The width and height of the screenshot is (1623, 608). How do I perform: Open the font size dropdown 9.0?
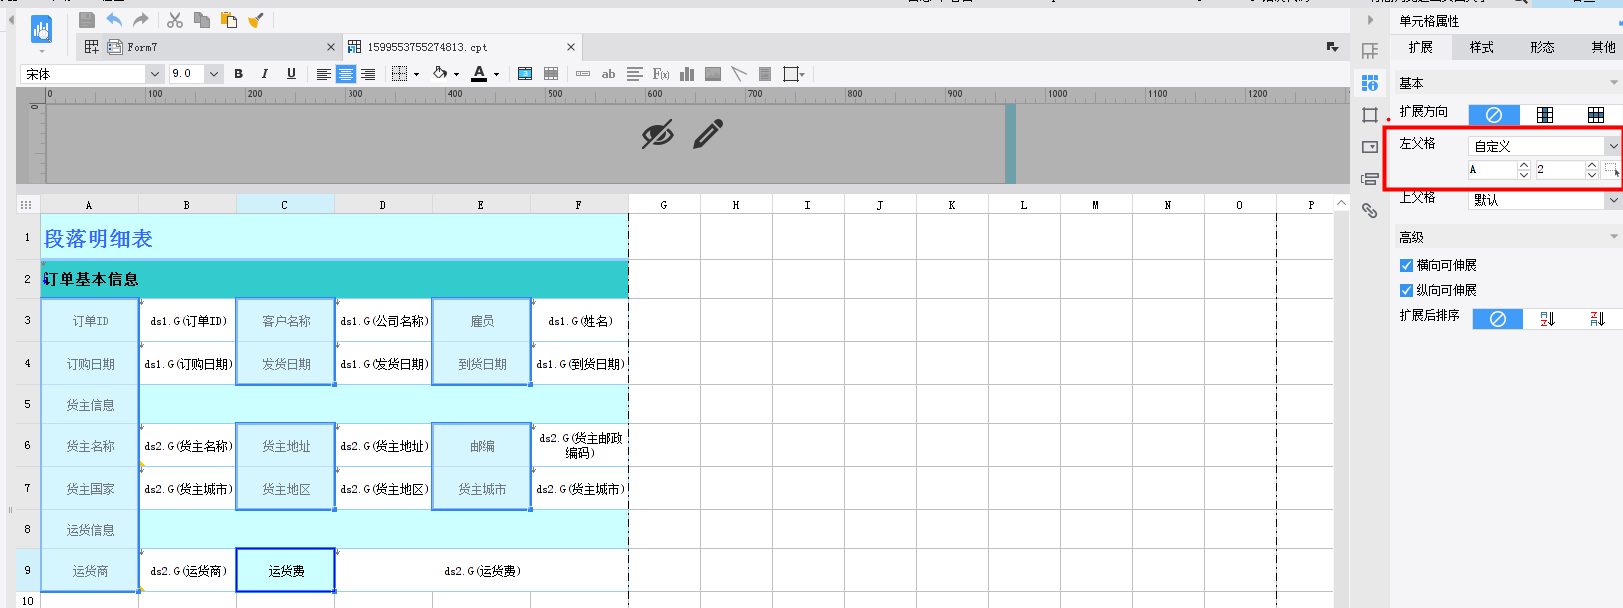214,74
